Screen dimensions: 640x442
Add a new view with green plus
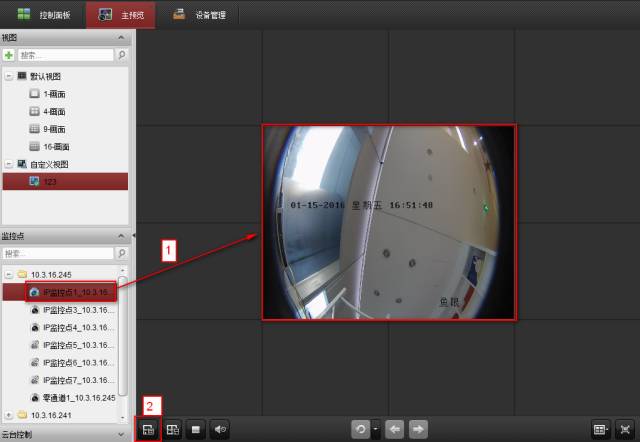9,56
